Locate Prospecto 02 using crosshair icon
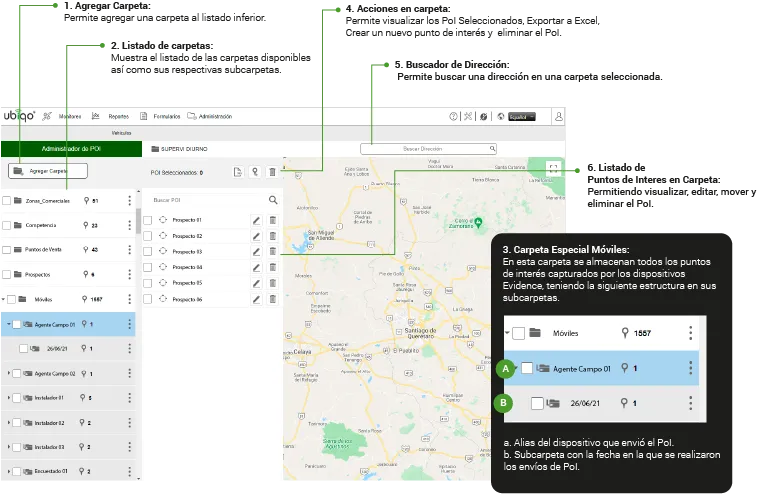The height and width of the screenshot is (494, 757). [x=163, y=236]
